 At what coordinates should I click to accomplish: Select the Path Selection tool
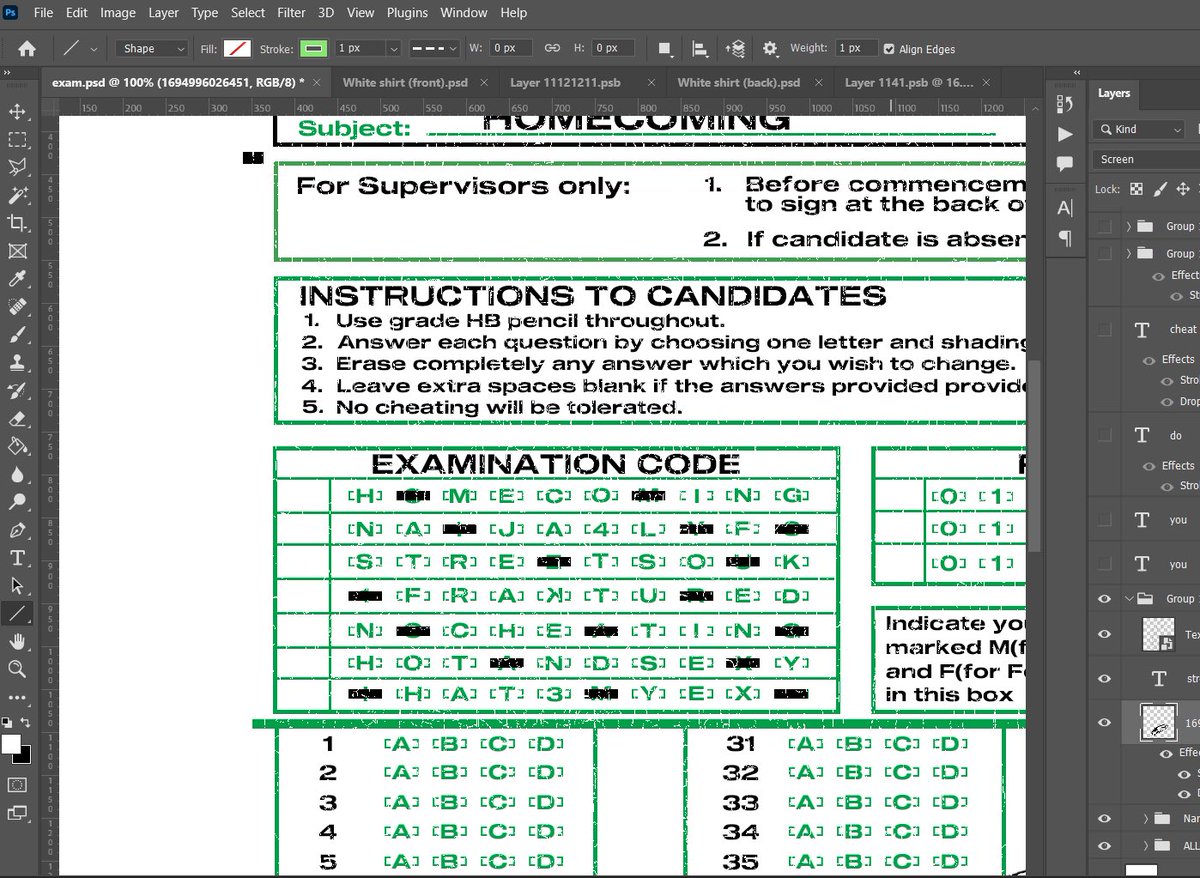(17, 586)
